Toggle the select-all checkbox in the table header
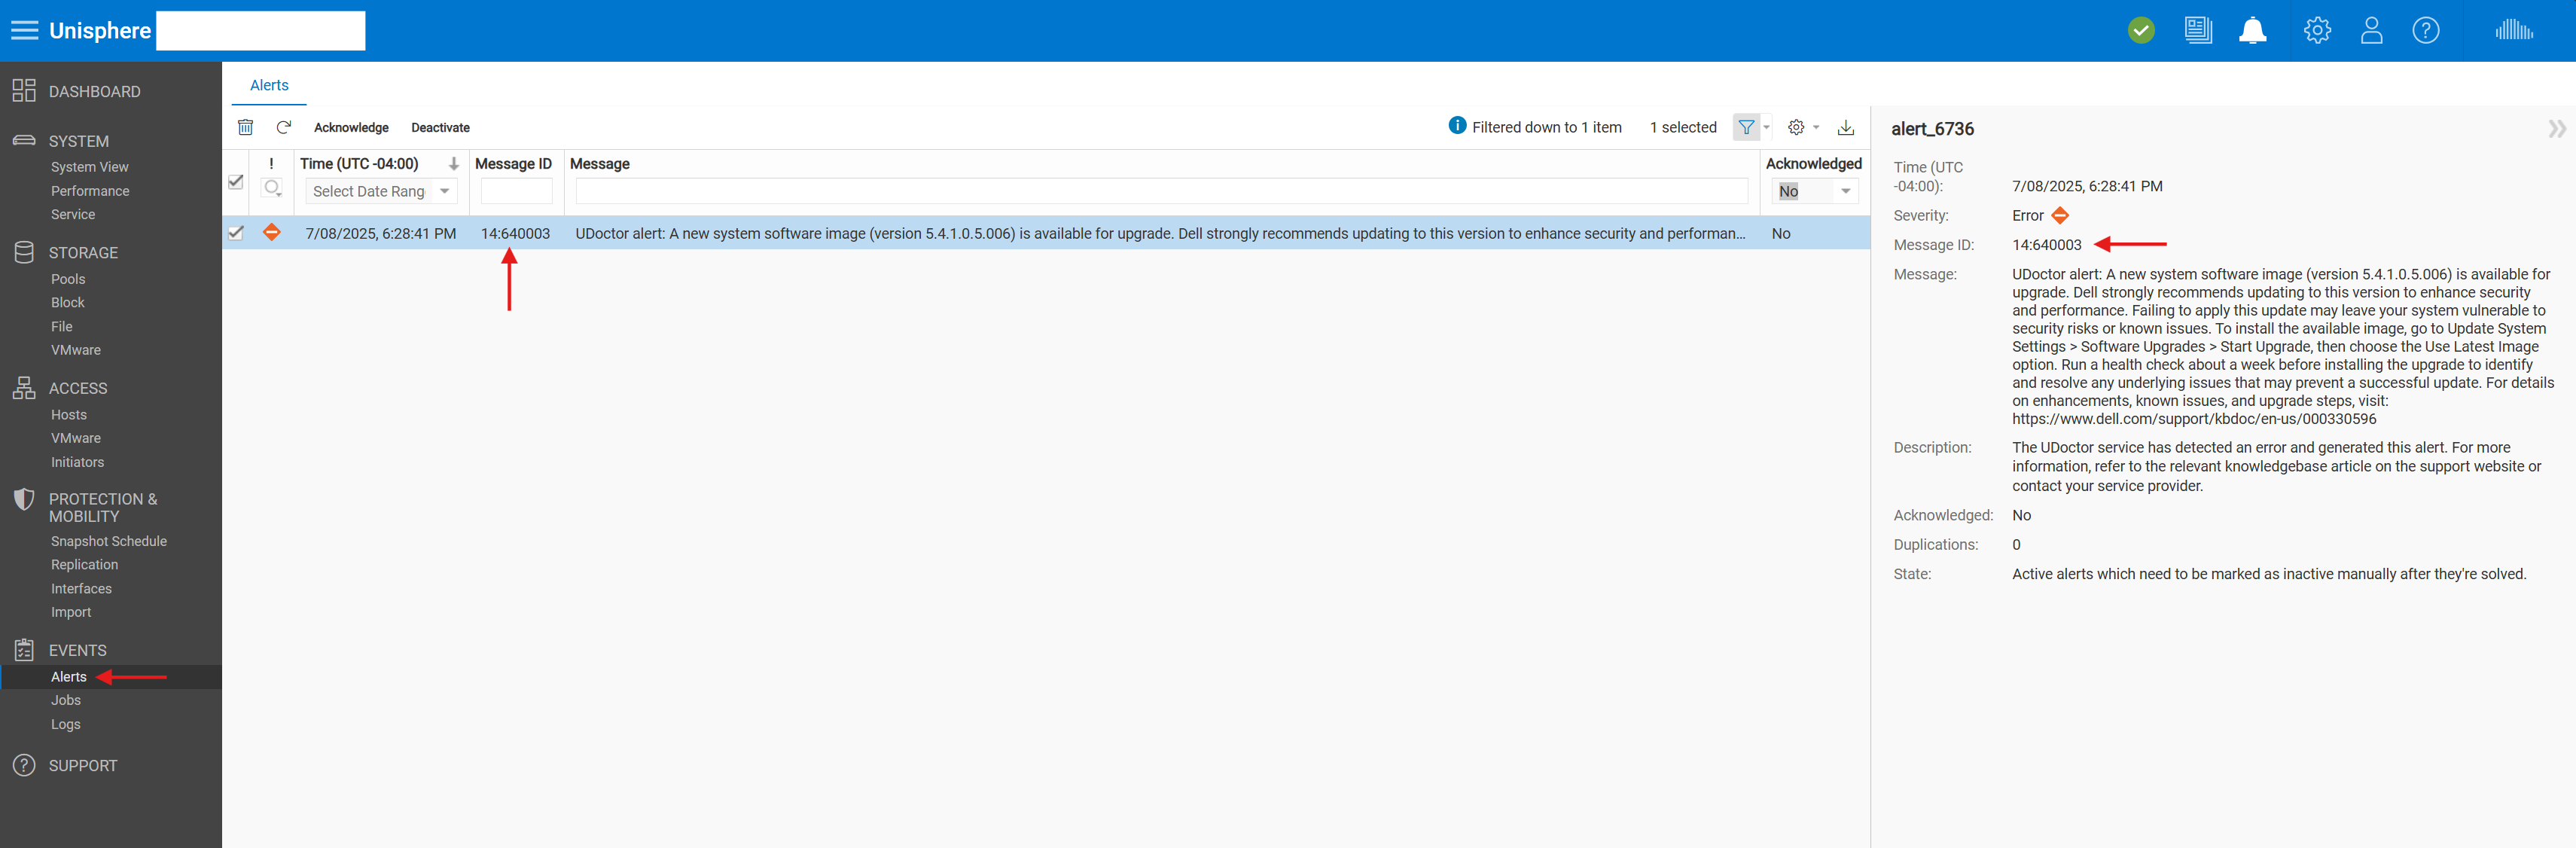 (237, 182)
